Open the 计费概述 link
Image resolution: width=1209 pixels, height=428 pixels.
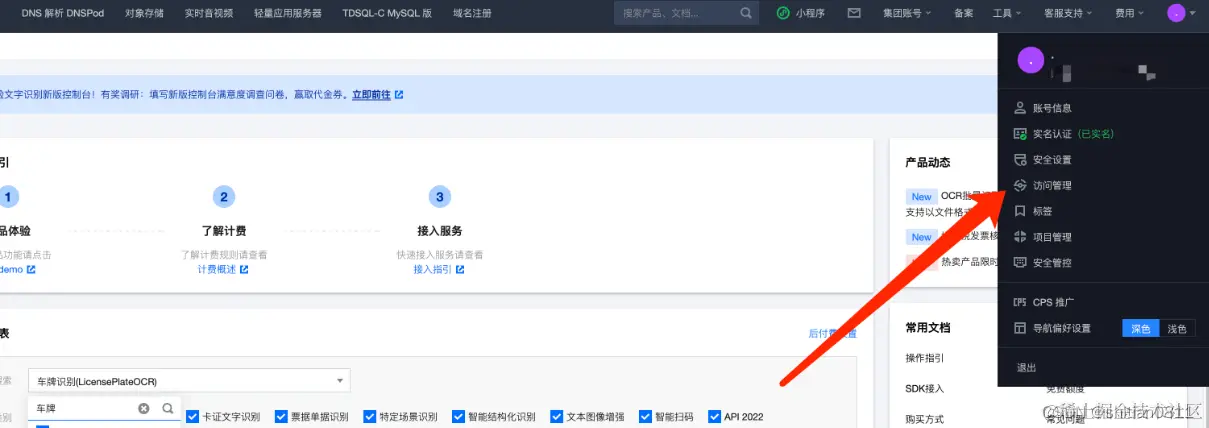click(217, 269)
